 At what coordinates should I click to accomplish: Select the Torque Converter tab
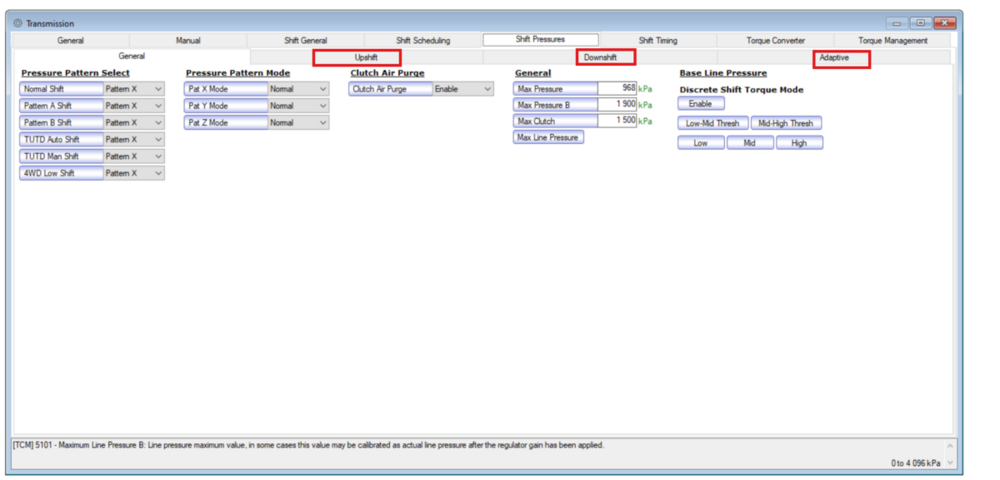tap(775, 41)
